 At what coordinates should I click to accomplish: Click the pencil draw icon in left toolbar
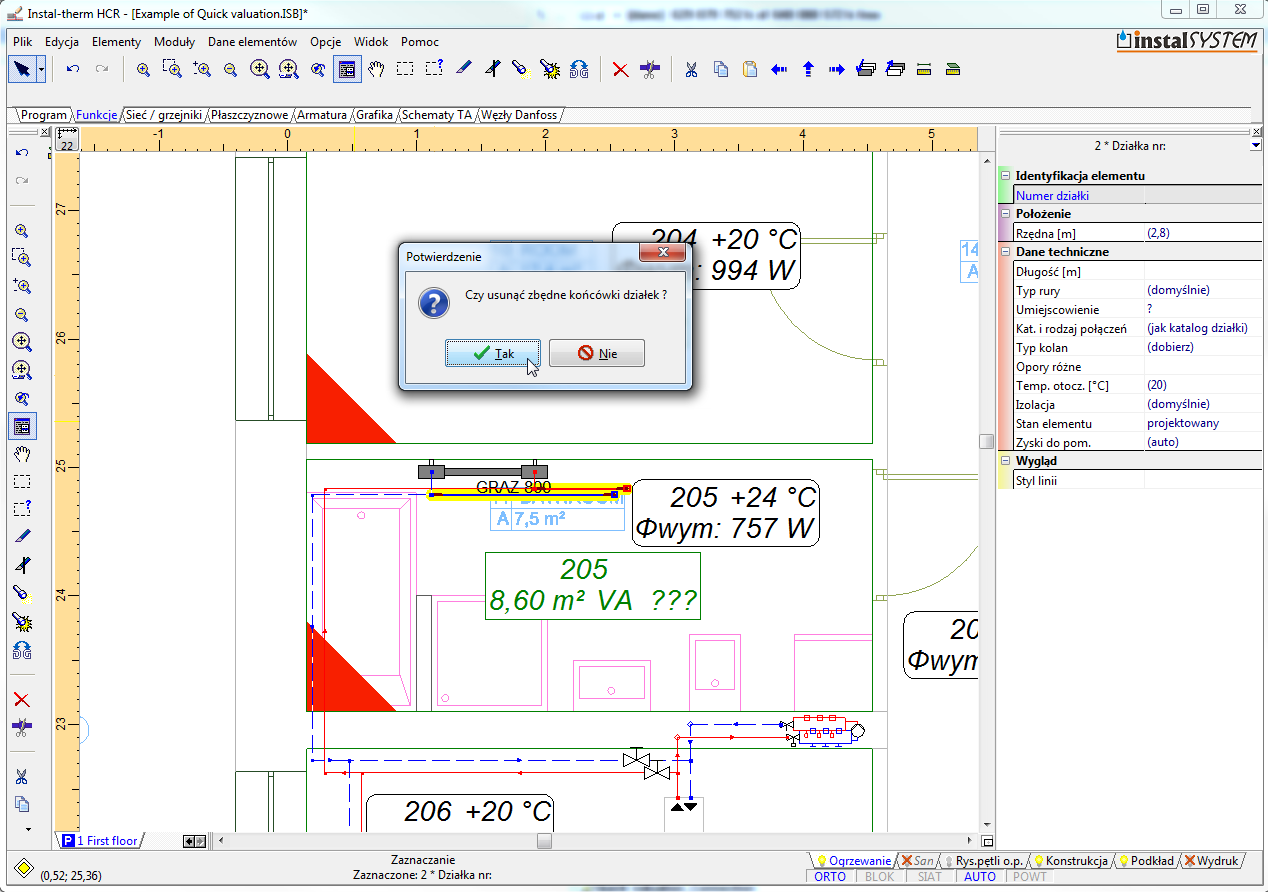[22, 537]
